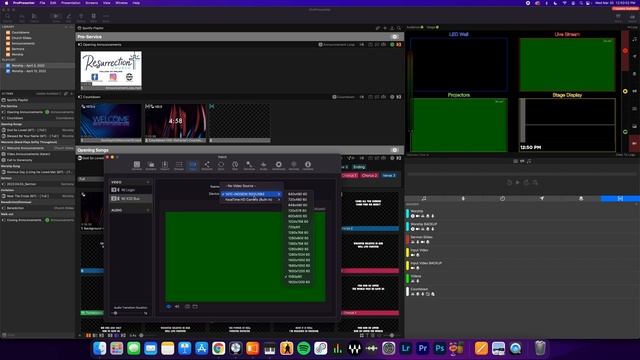Click the Projectors screen preview

[x=459, y=125]
